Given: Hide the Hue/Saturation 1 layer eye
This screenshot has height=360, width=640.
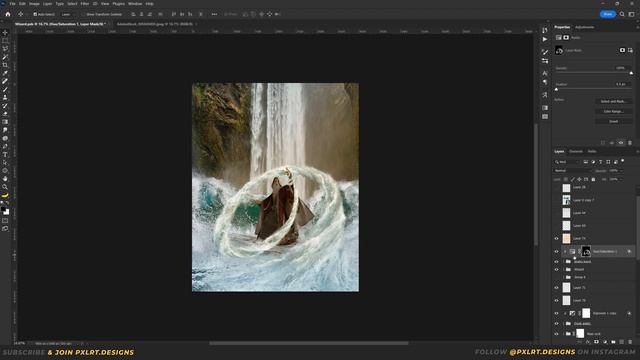Looking at the screenshot, I should (x=556, y=251).
